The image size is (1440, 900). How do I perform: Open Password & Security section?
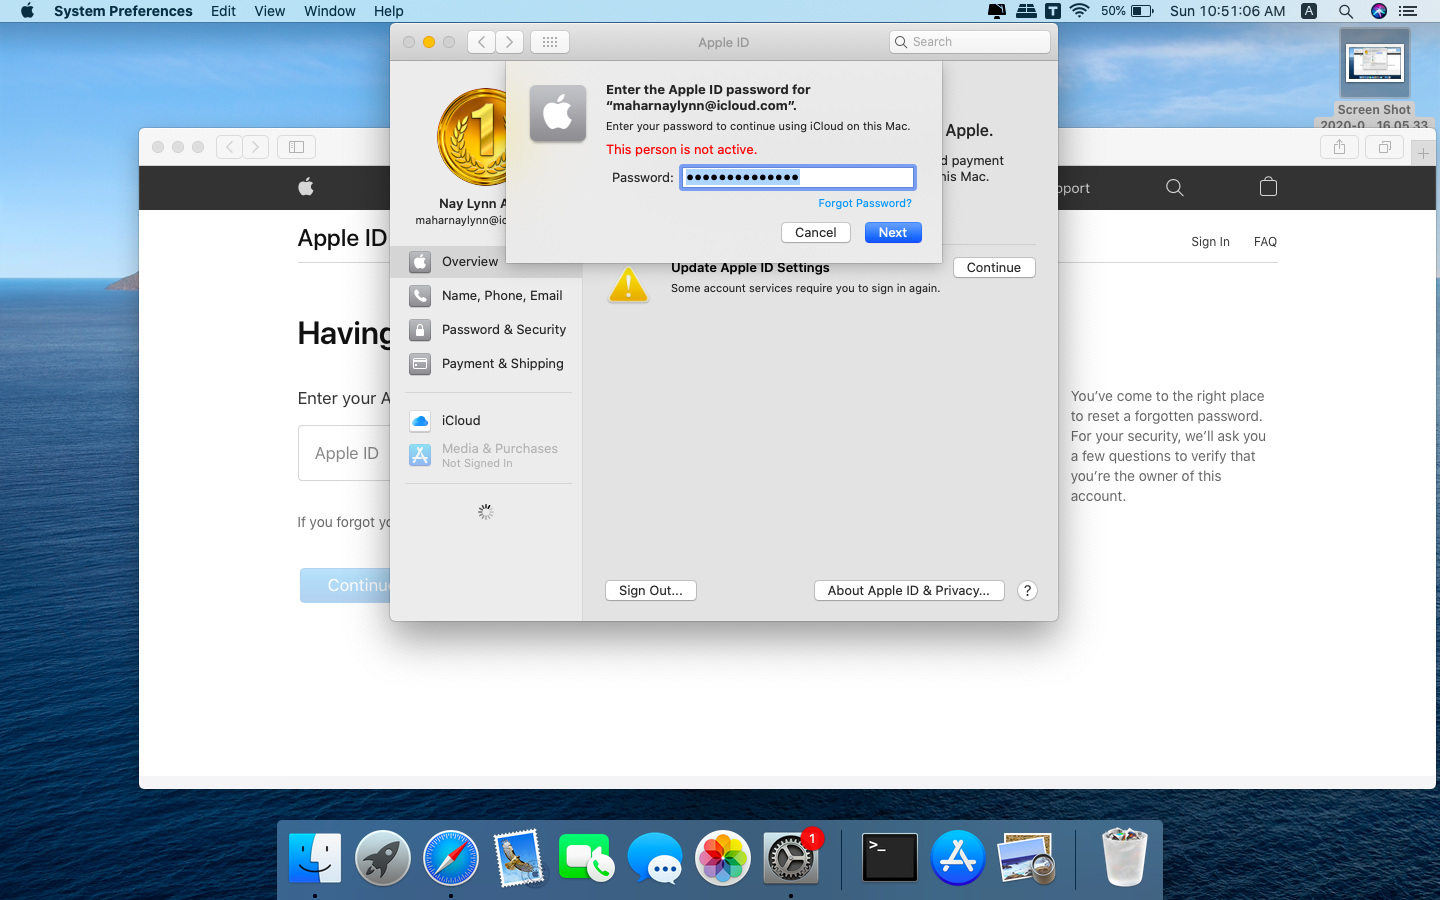pyautogui.click(x=486, y=329)
